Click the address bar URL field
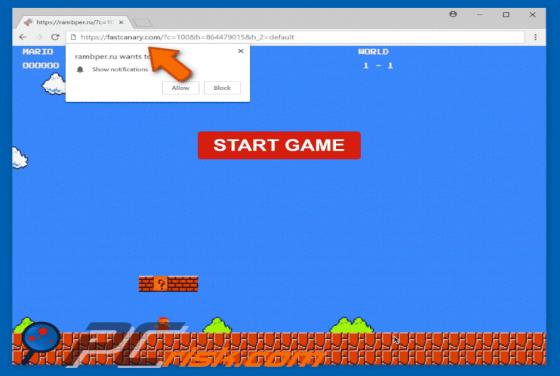The image size is (560, 376). 295,37
